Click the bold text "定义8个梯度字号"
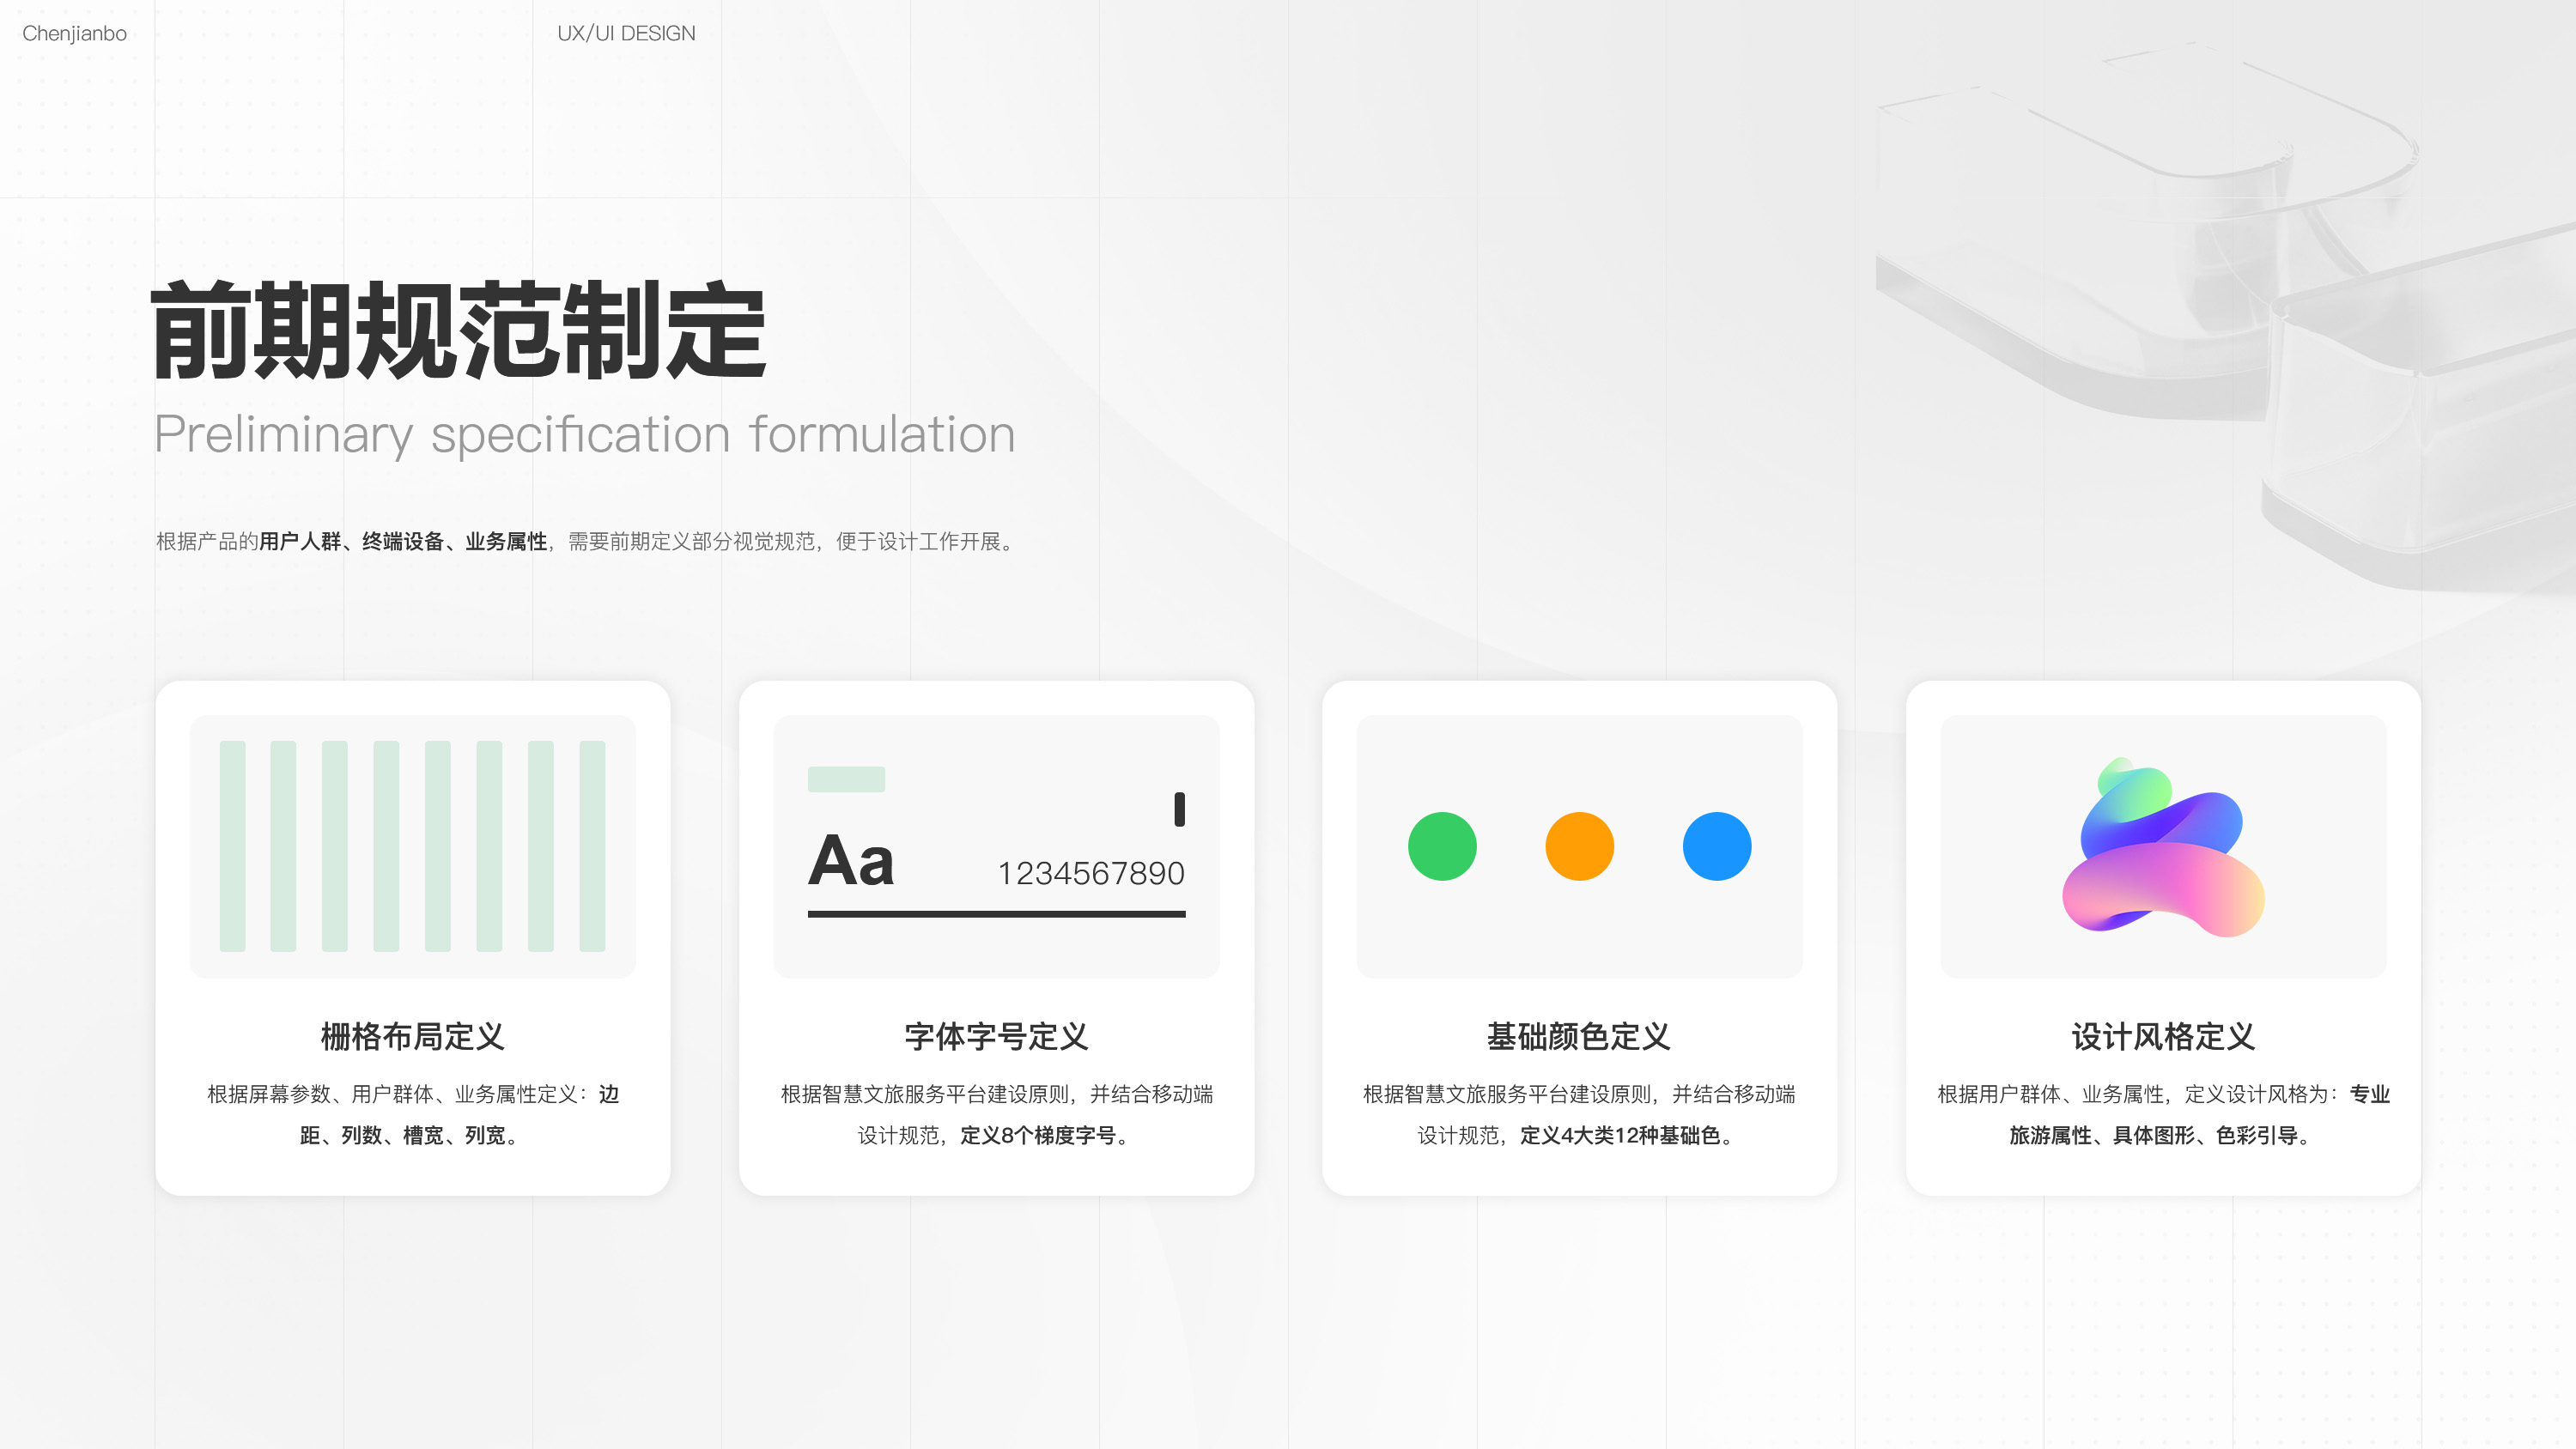This screenshot has height=1449, width=2576. pyautogui.click(x=1037, y=1135)
